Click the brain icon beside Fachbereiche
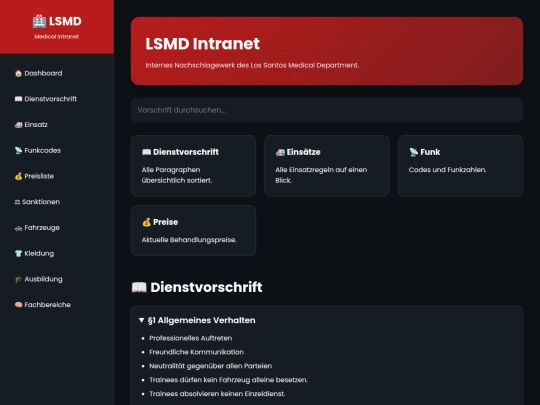Screen dimensions: 540x405 coord(18,305)
